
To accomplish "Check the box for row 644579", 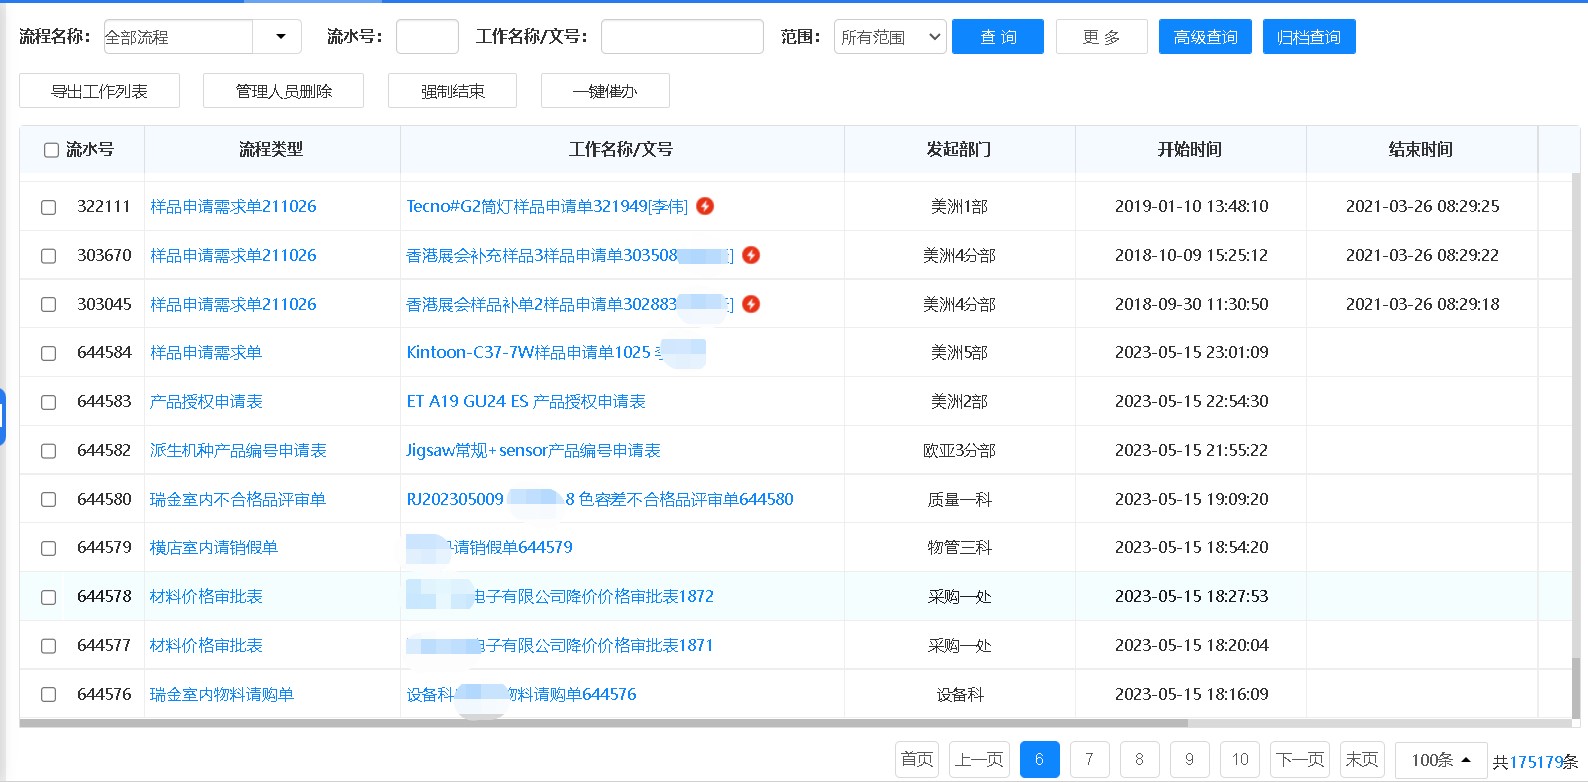I will coord(48,548).
